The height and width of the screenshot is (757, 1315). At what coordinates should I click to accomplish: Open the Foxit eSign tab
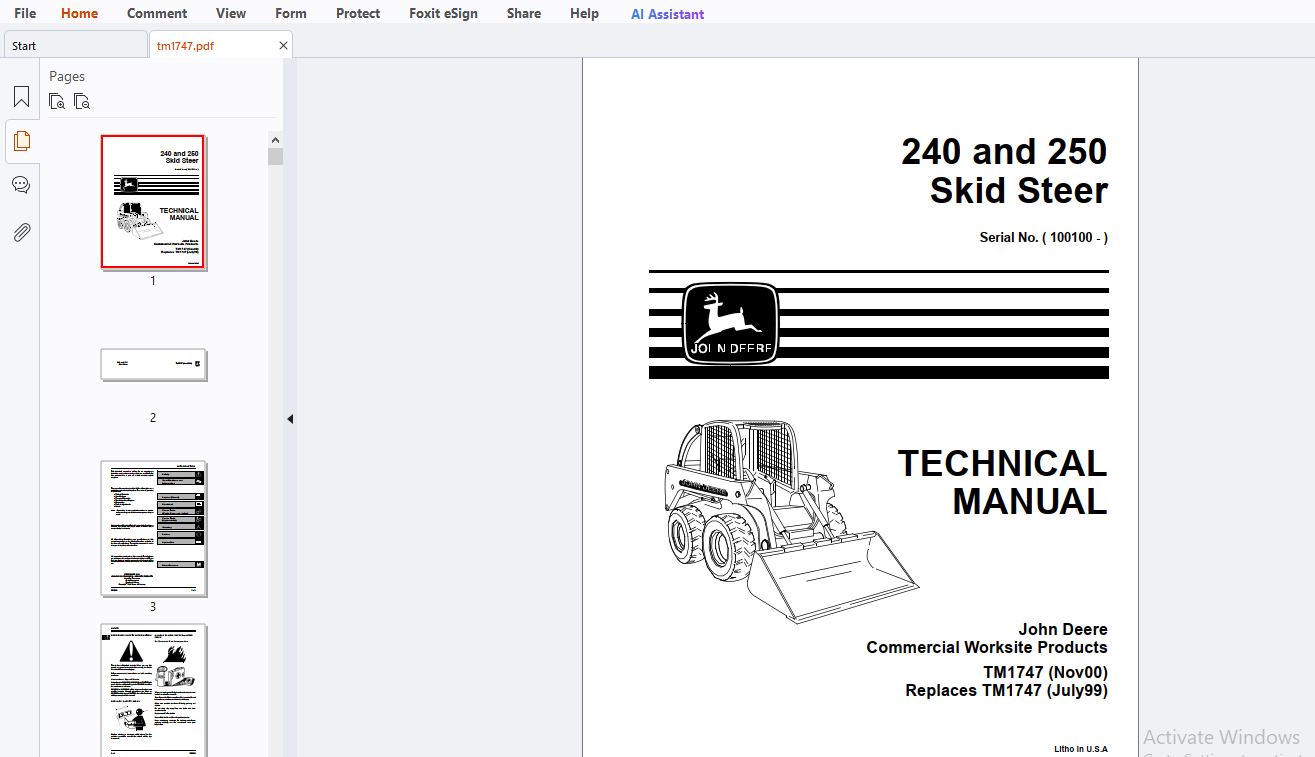point(443,13)
